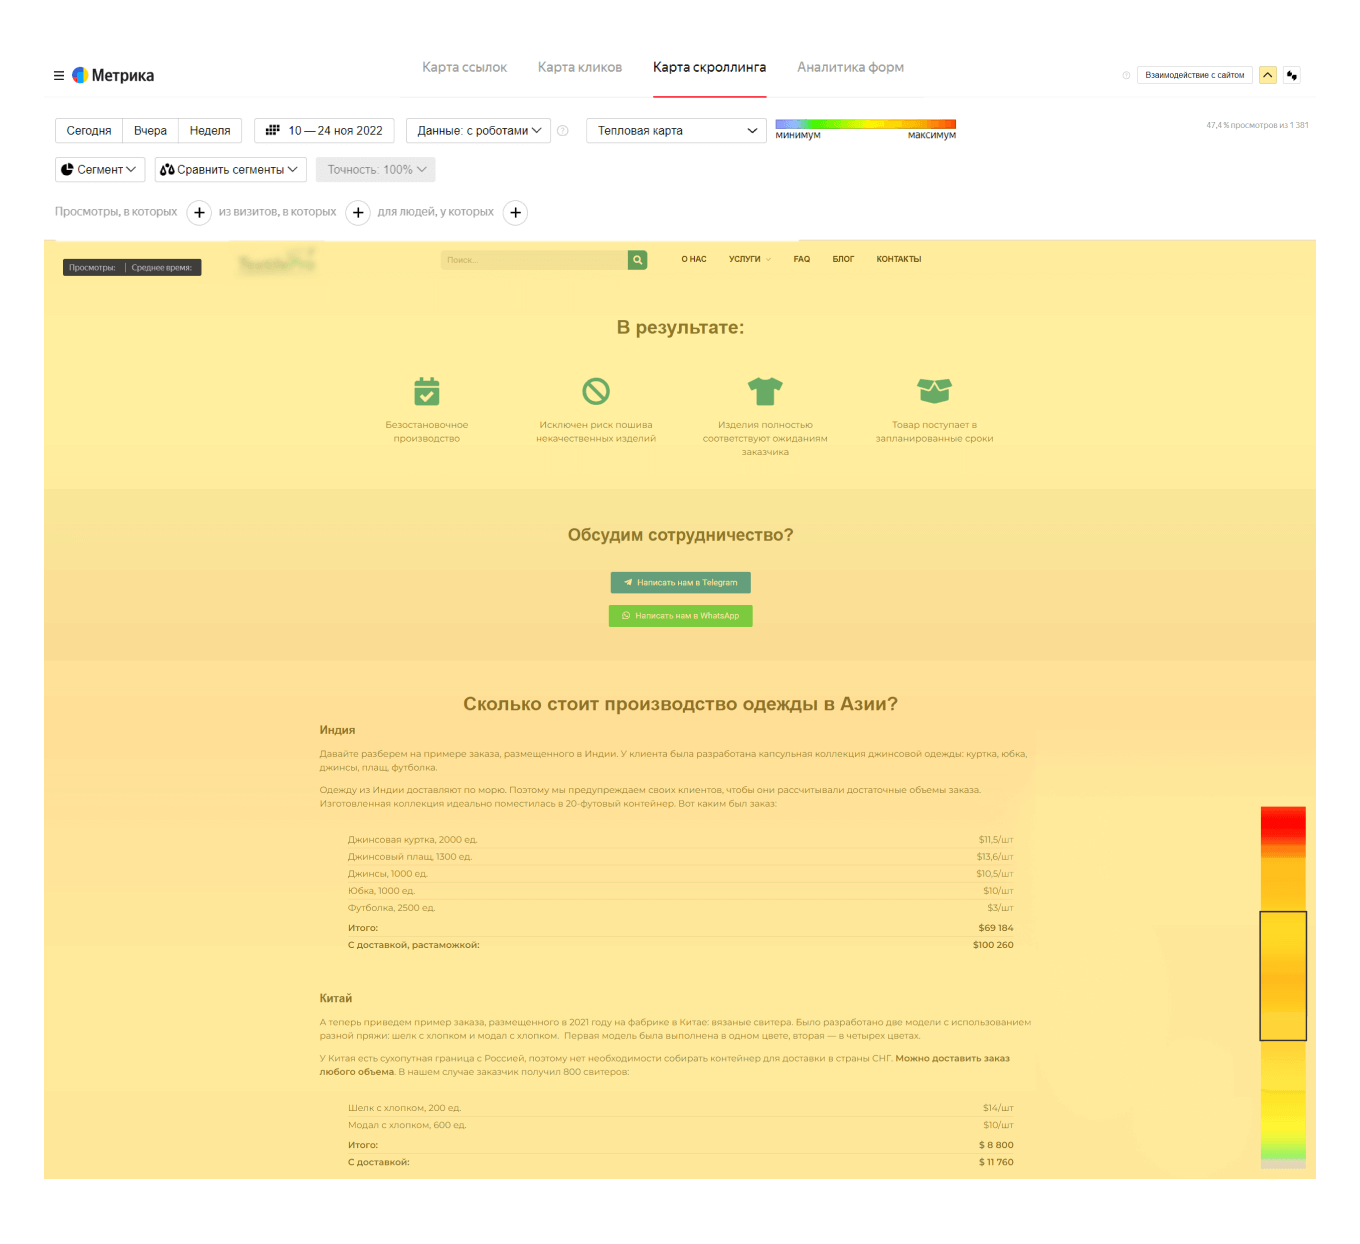Select the Неделя period toggle

pyautogui.click(x=210, y=131)
